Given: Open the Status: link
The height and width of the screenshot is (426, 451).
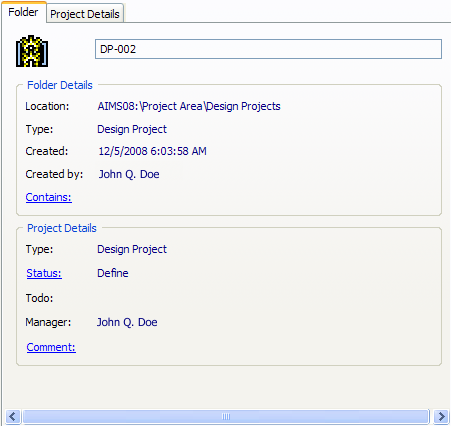Looking at the screenshot, I should coord(44,273).
